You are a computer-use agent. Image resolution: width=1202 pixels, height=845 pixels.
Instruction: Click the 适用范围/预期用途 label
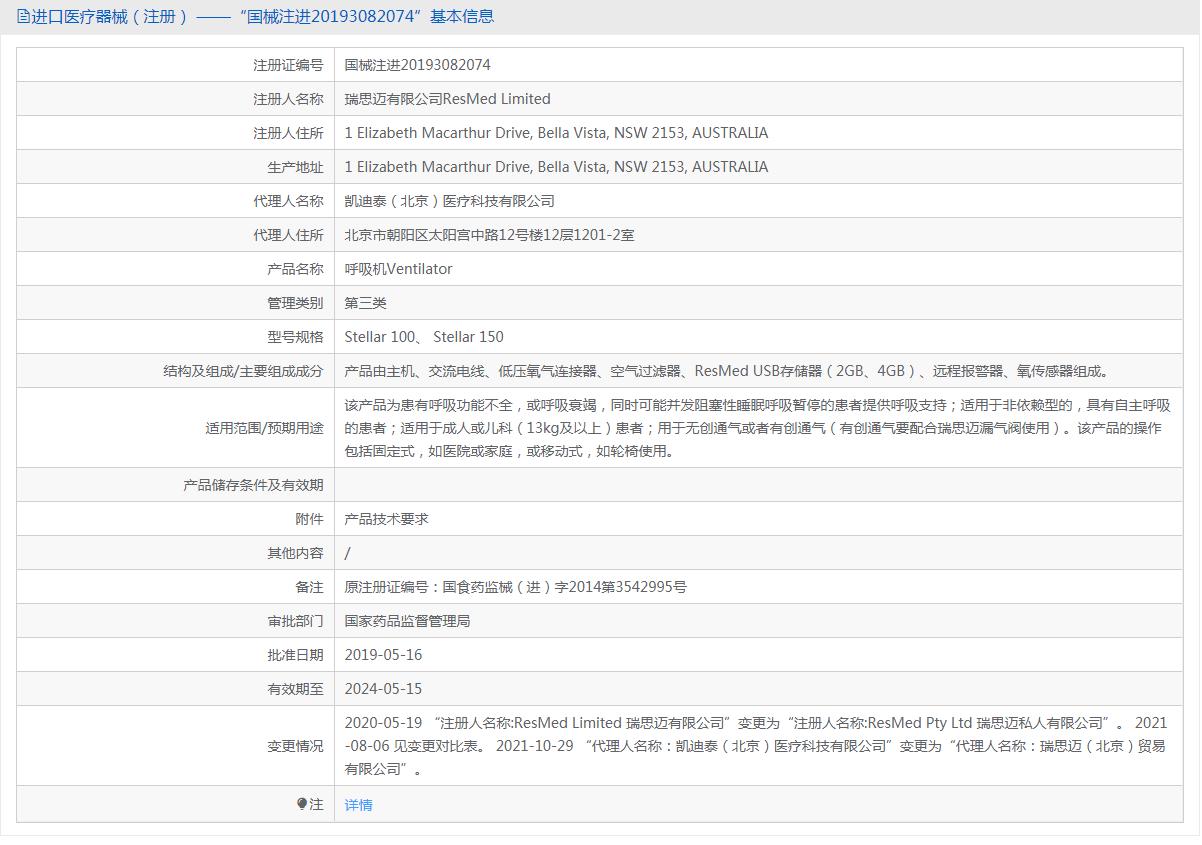click(x=265, y=428)
